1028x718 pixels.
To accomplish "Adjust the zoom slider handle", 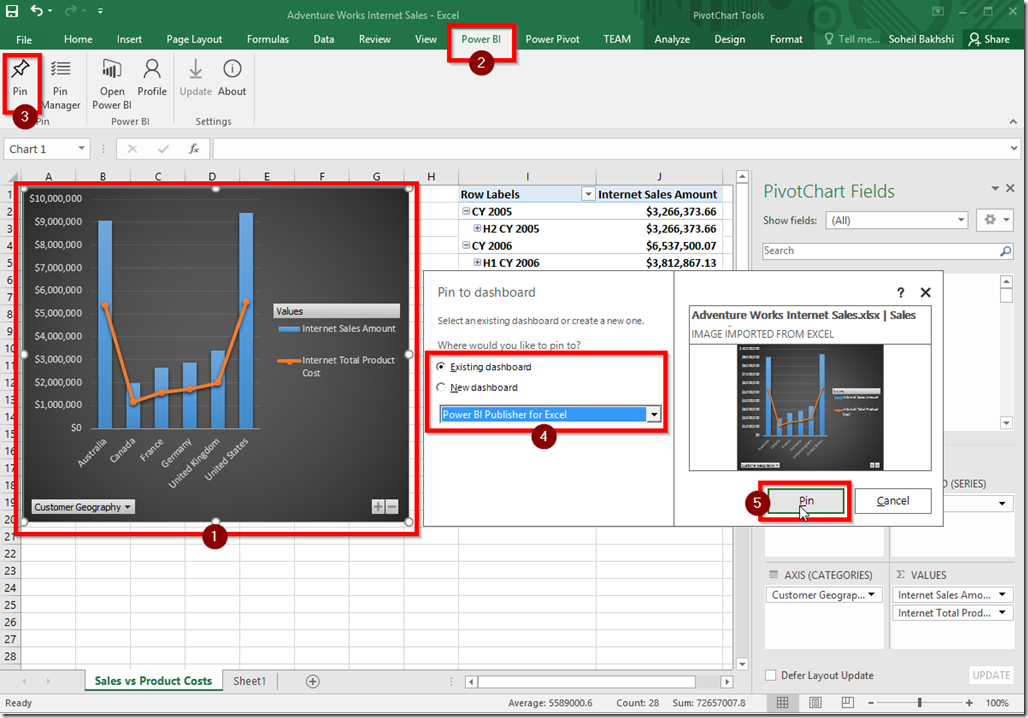I will (x=920, y=702).
